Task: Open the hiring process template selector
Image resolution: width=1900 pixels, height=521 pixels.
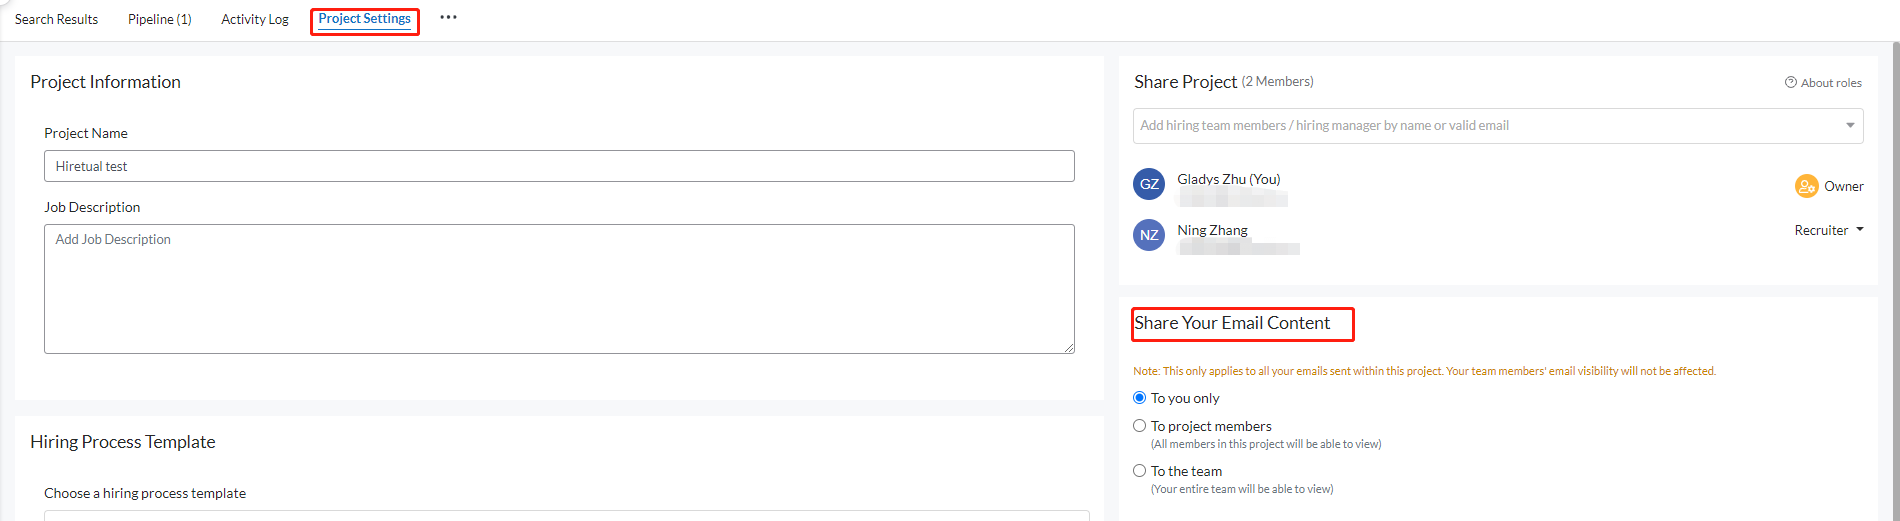Action: pos(566,515)
